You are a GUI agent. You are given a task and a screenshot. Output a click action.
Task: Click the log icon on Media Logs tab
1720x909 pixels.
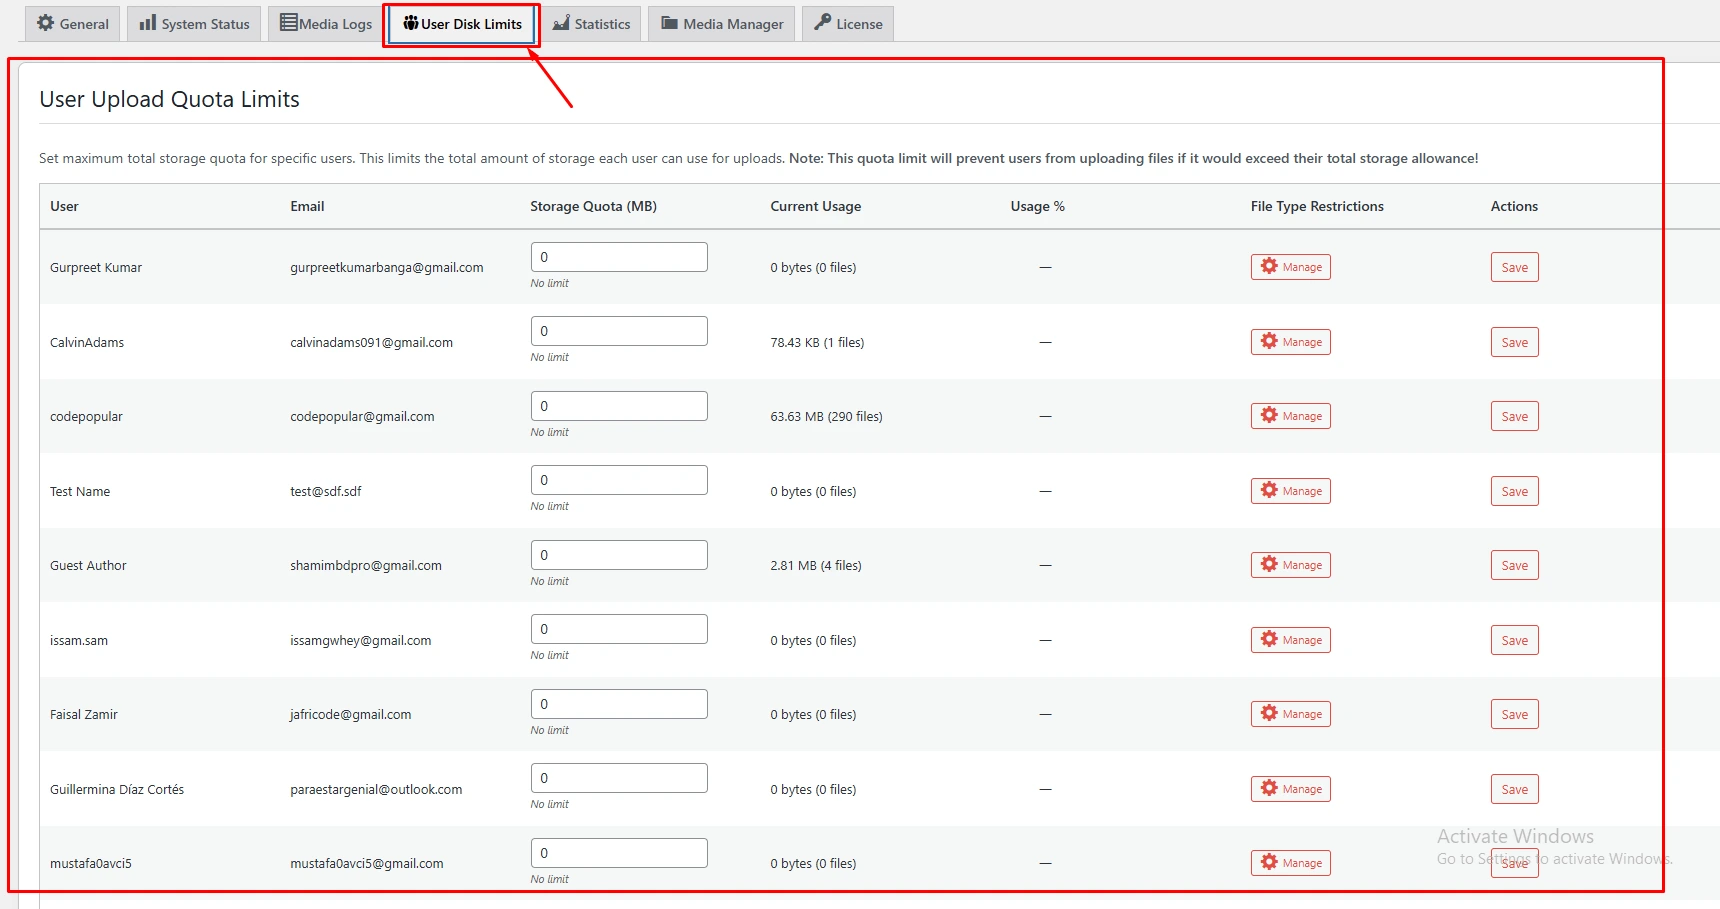click(x=289, y=22)
